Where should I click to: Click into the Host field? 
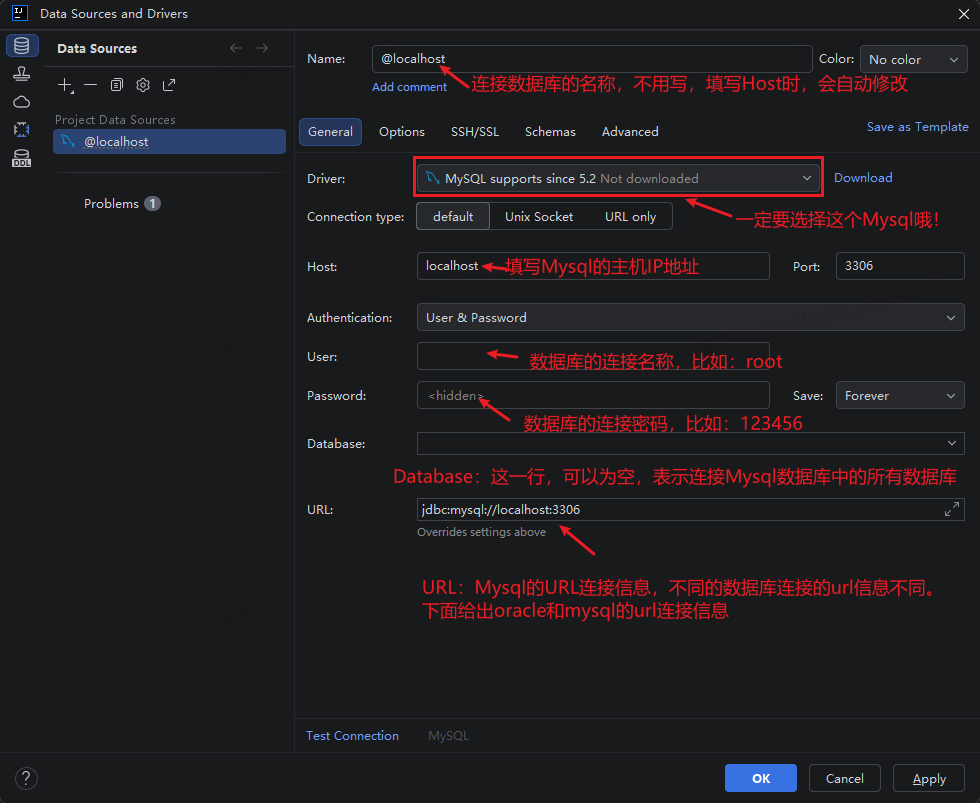click(593, 266)
